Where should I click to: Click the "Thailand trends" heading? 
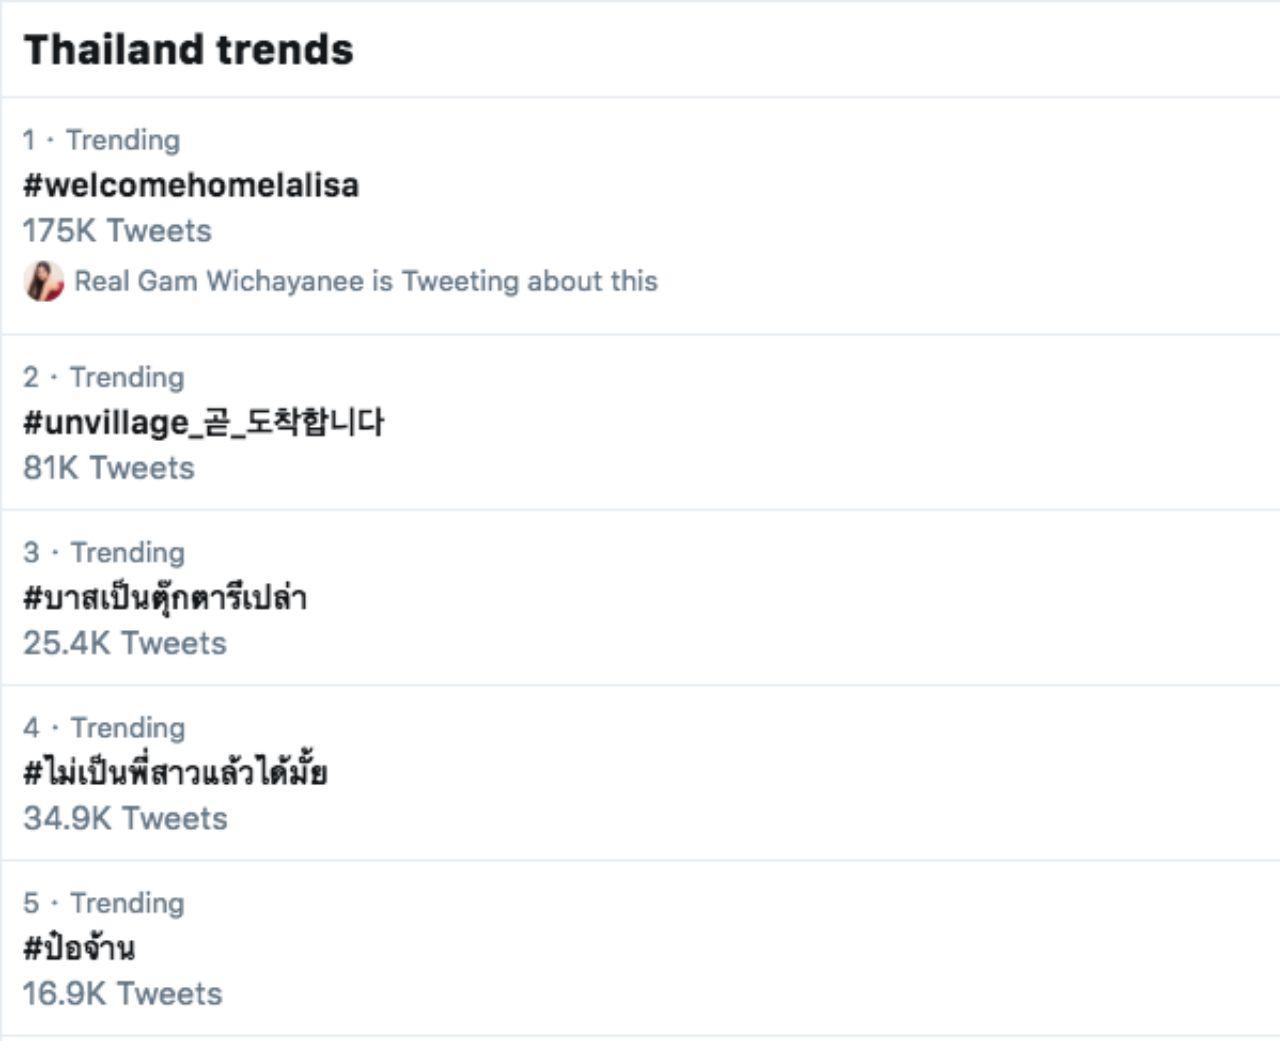point(188,49)
